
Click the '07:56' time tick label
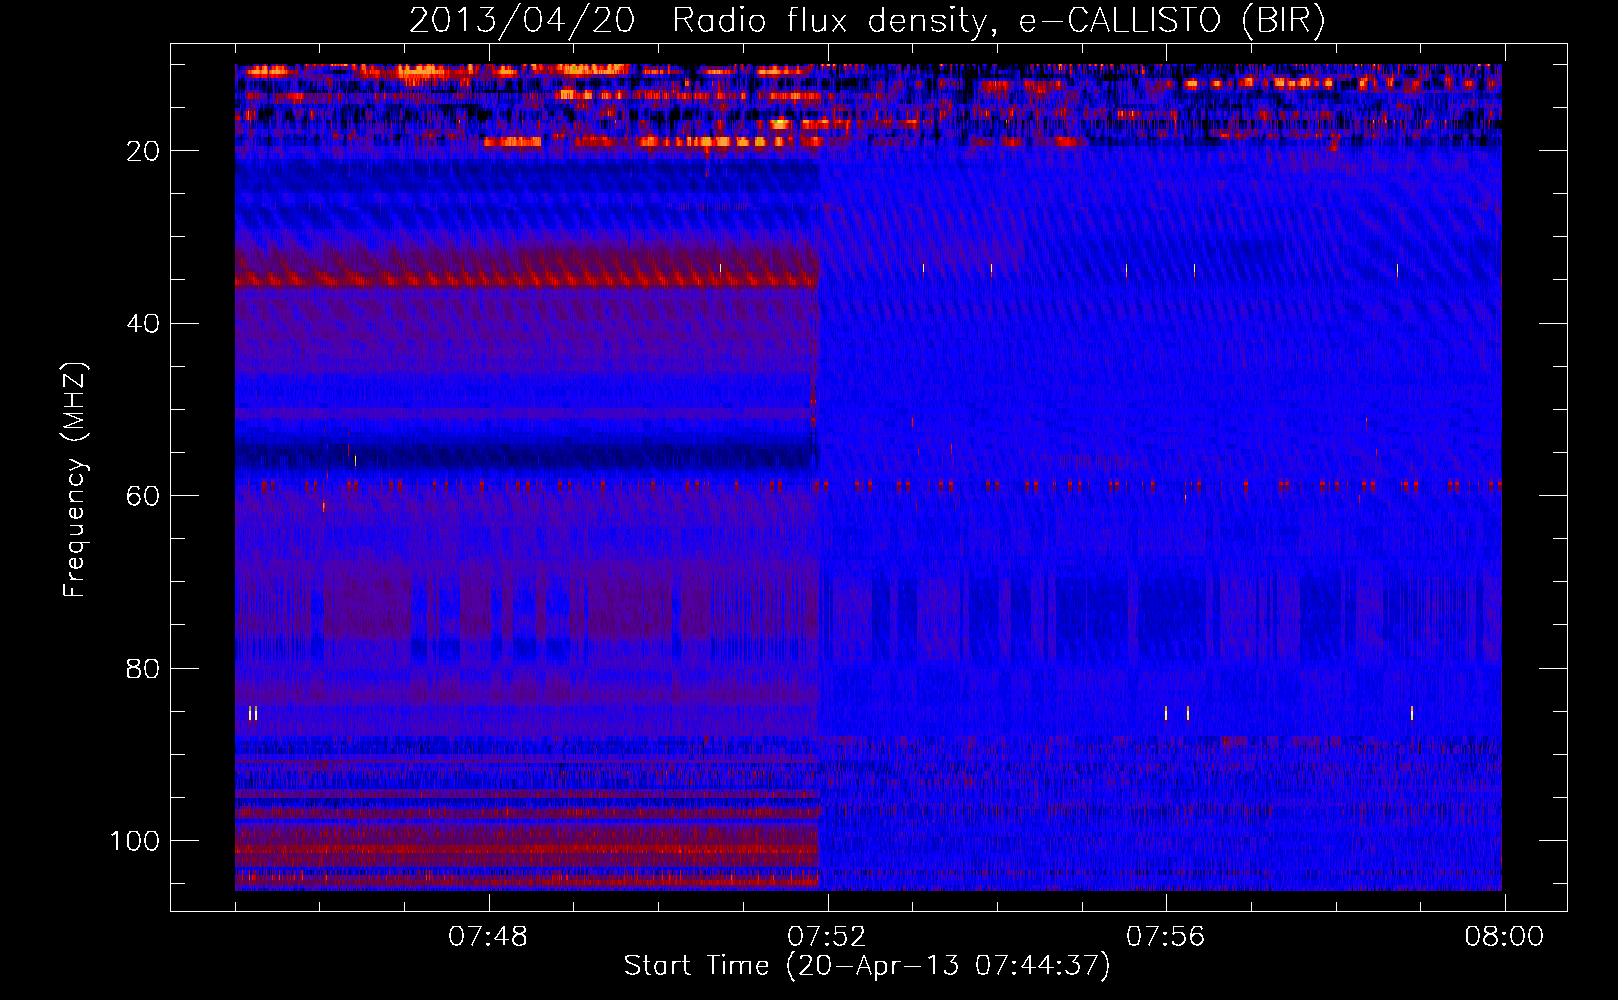pyautogui.click(x=1166, y=937)
